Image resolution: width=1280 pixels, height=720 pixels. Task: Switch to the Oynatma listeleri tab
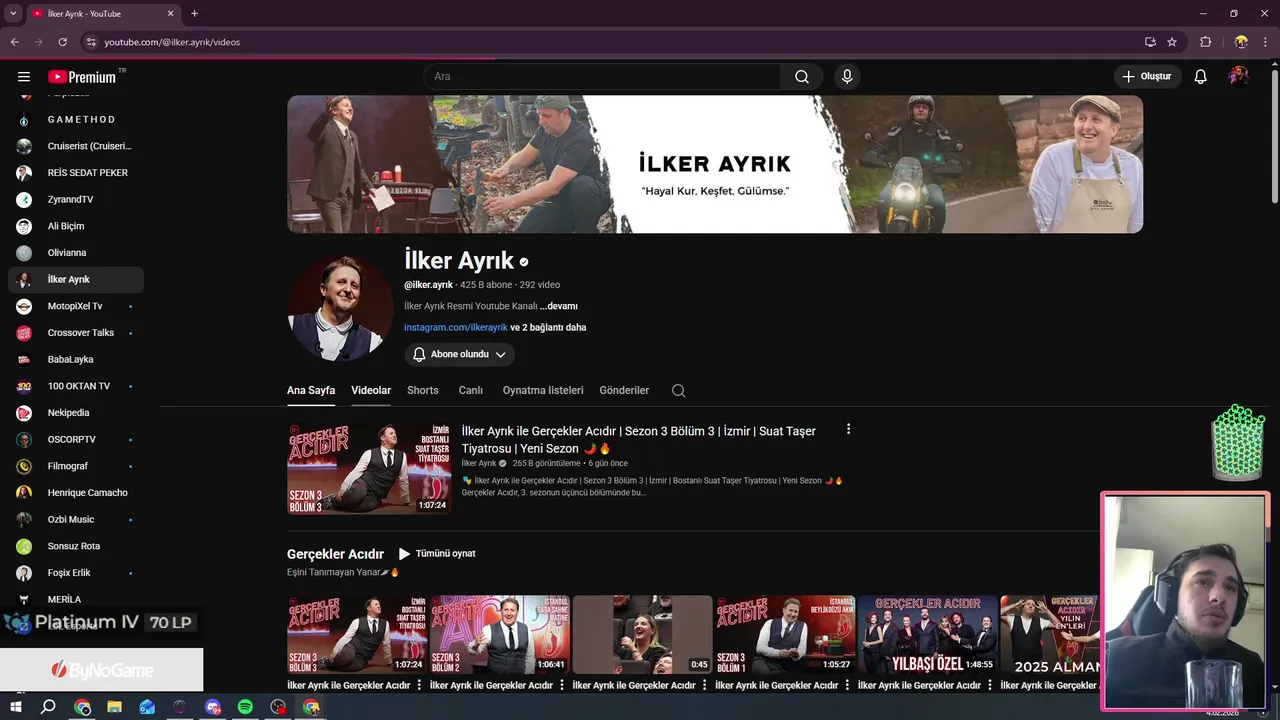click(x=543, y=390)
